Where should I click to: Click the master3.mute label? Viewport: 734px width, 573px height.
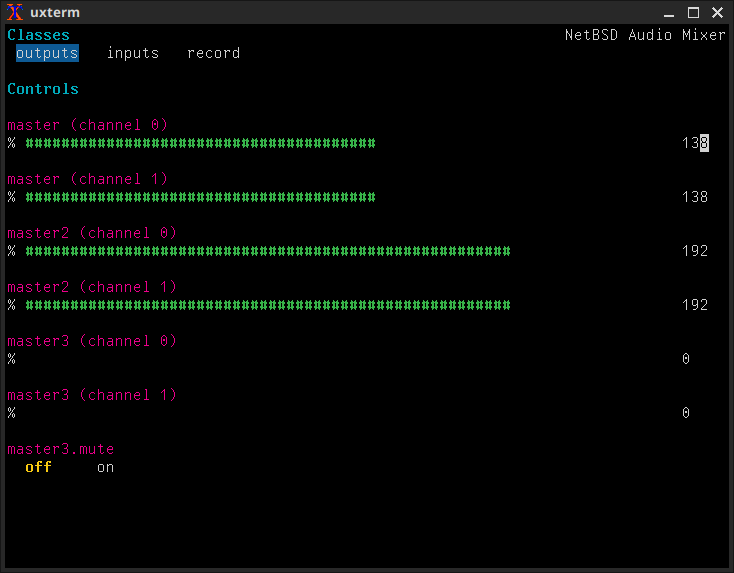tap(61, 449)
